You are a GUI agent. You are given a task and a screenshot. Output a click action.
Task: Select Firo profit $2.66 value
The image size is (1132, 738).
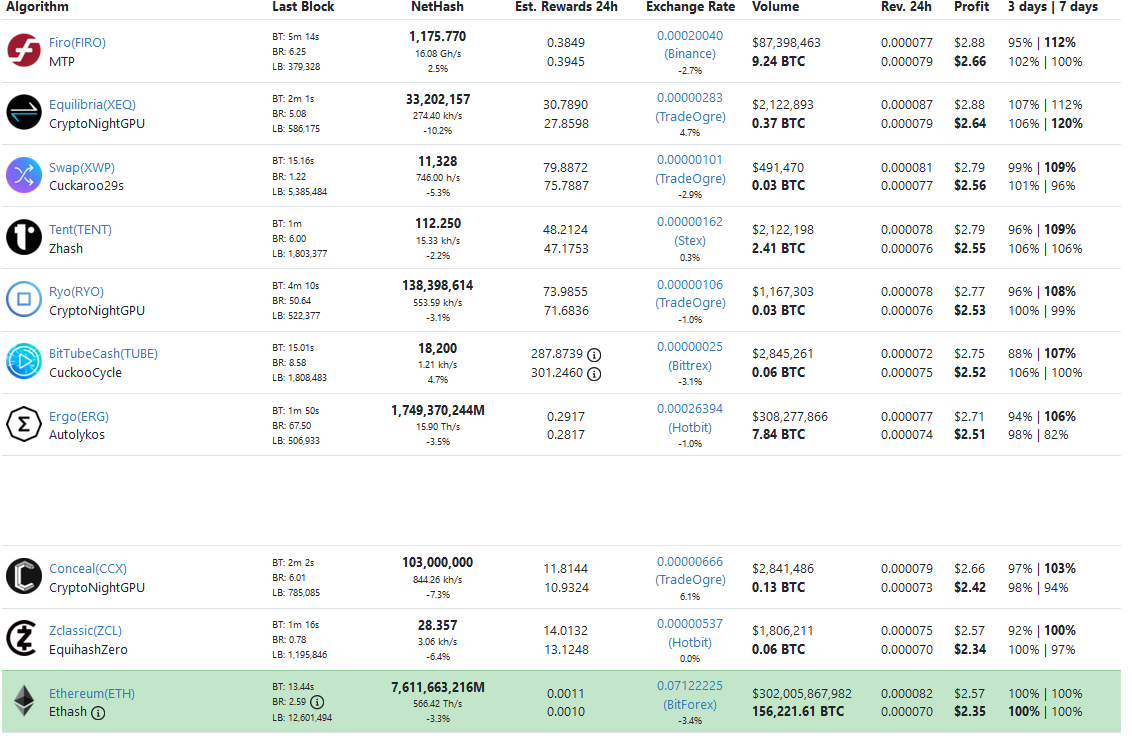click(970, 61)
